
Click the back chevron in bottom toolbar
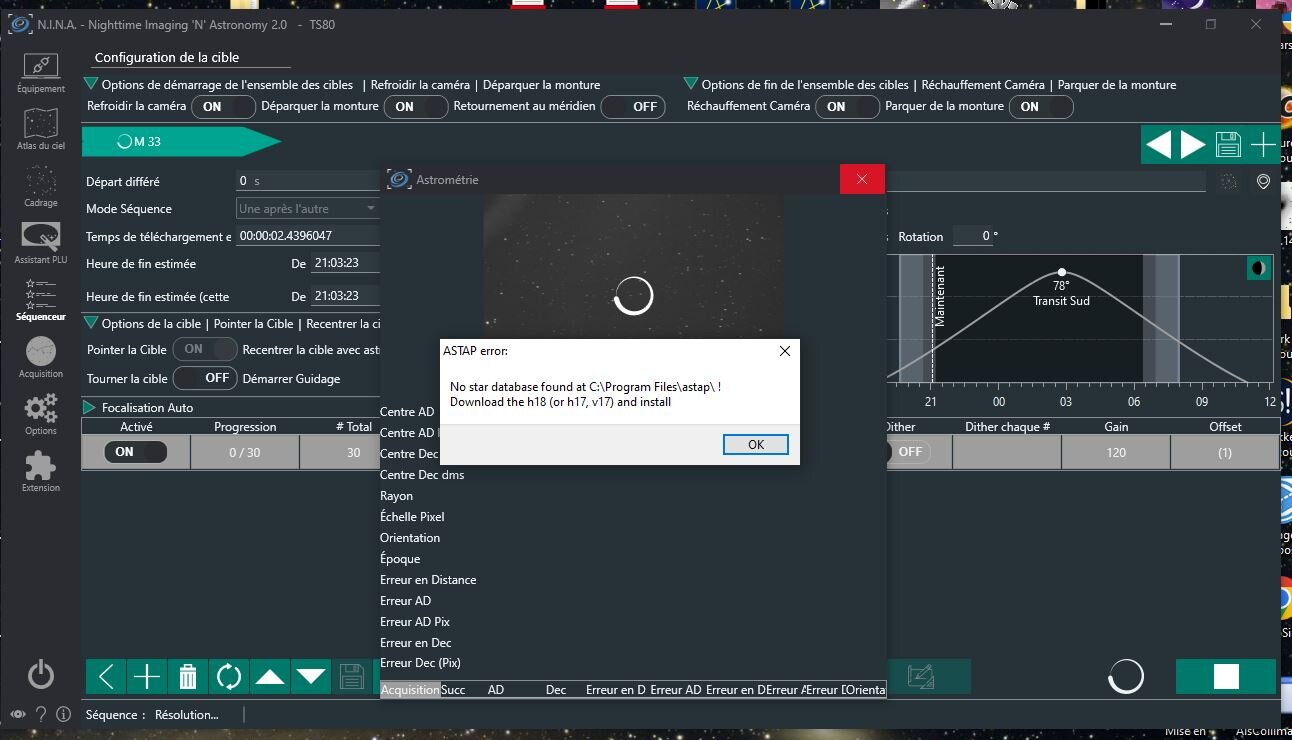106,677
